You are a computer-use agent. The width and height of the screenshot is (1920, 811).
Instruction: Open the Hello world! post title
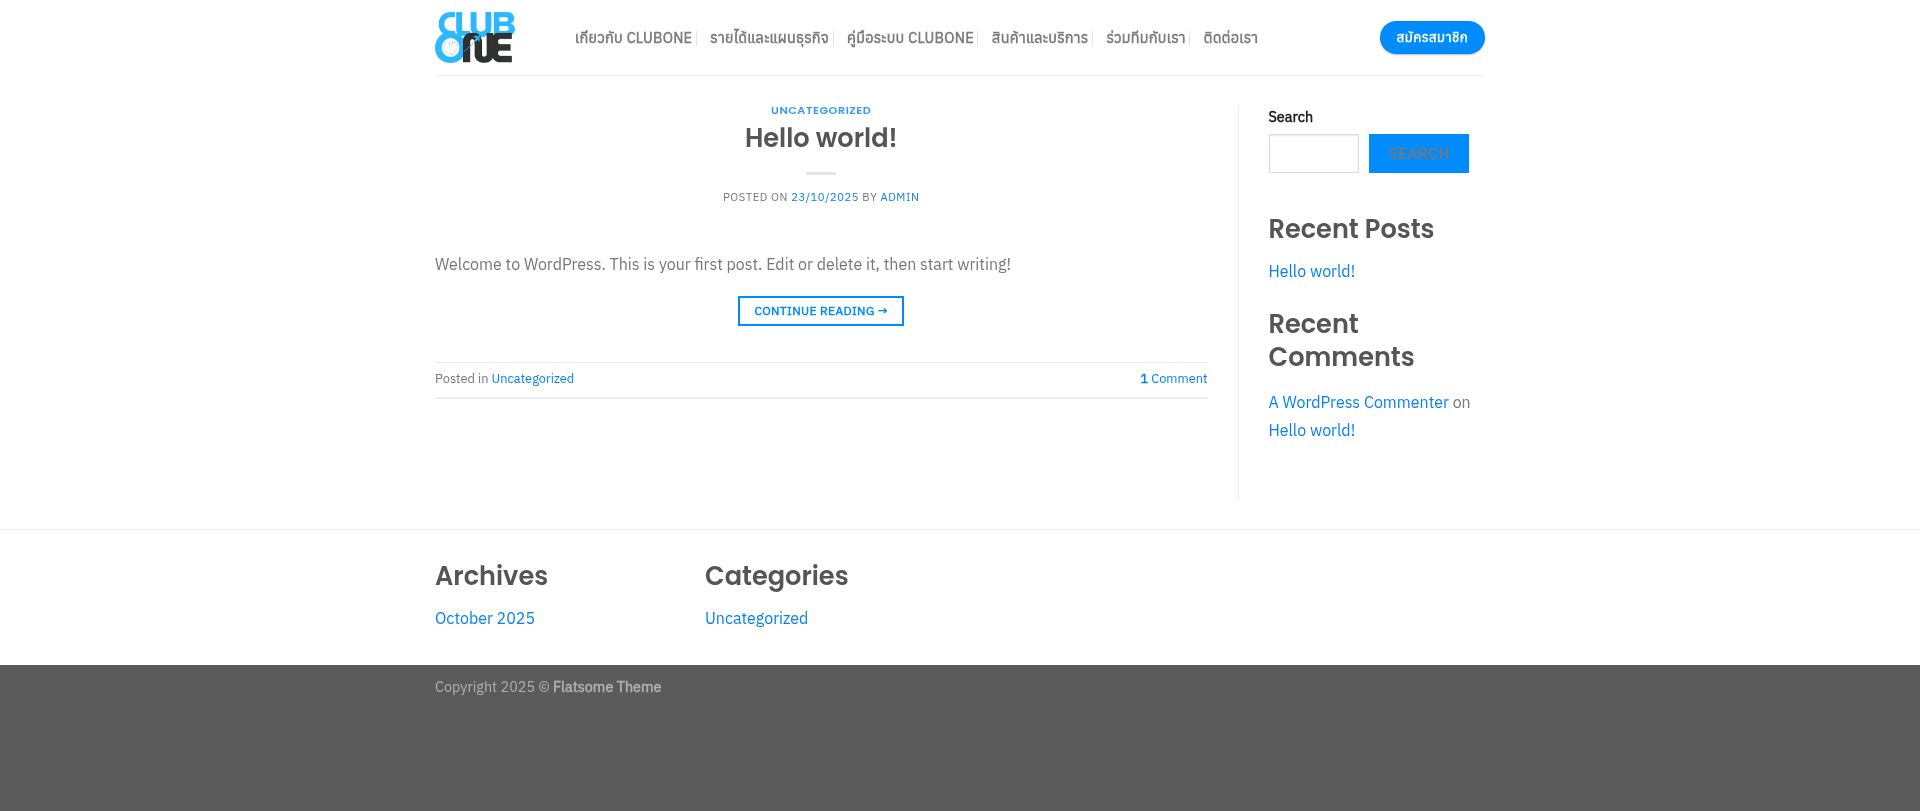[821, 138]
